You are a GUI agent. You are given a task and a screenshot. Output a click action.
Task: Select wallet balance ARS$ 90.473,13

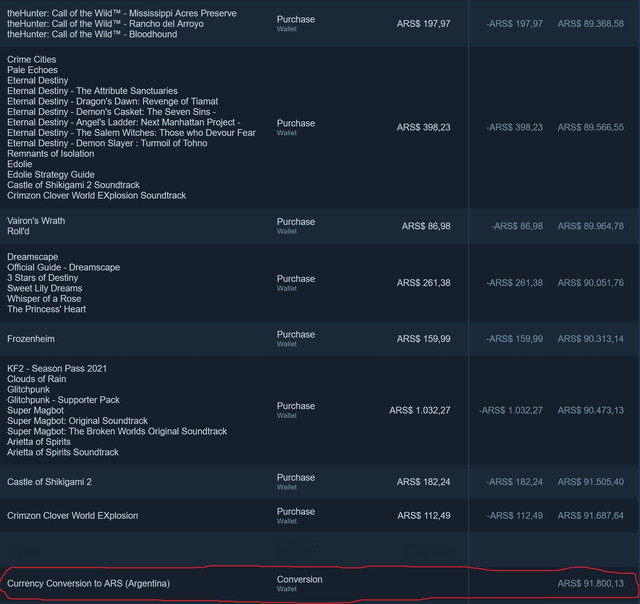(591, 411)
